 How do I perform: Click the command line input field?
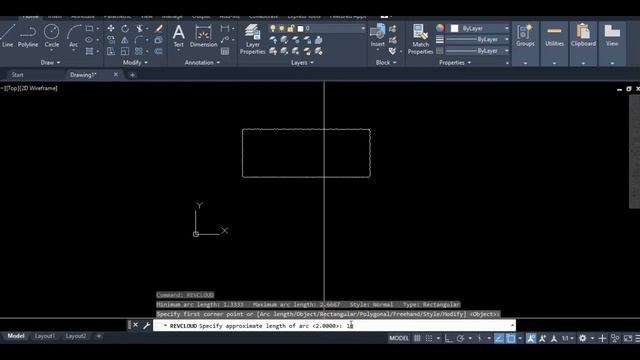334,326
